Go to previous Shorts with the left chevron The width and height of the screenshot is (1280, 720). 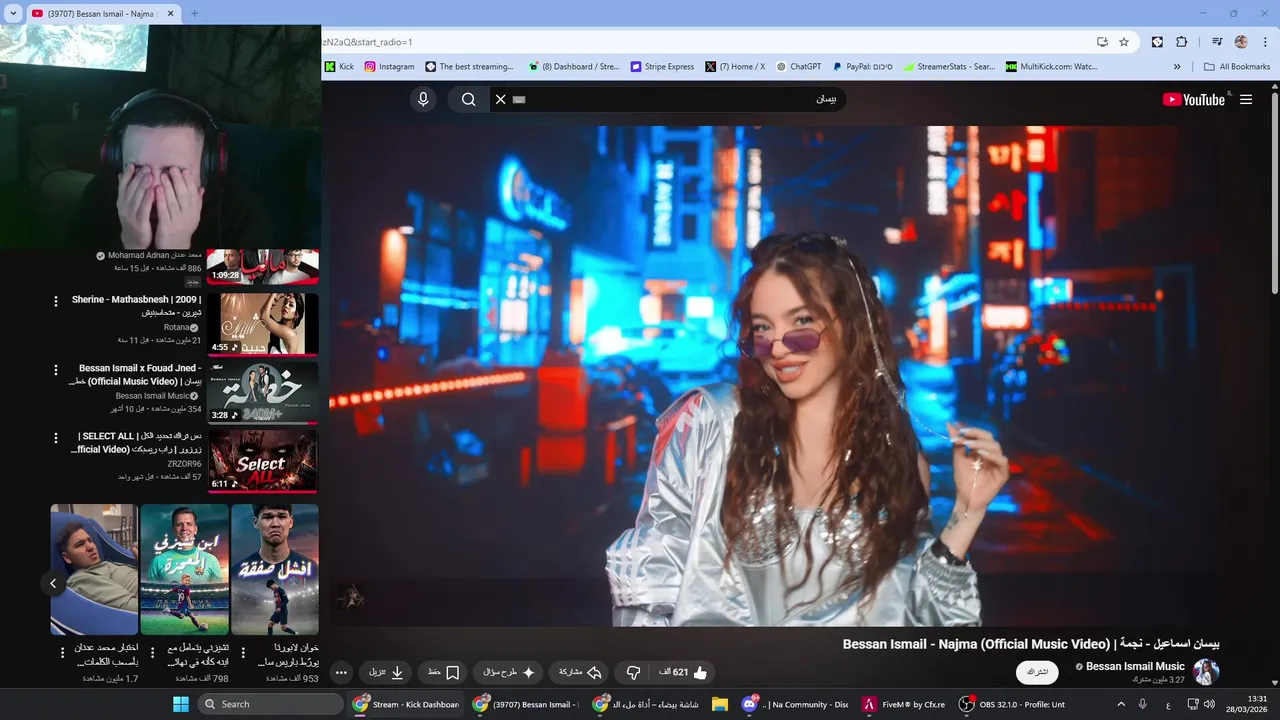point(53,583)
